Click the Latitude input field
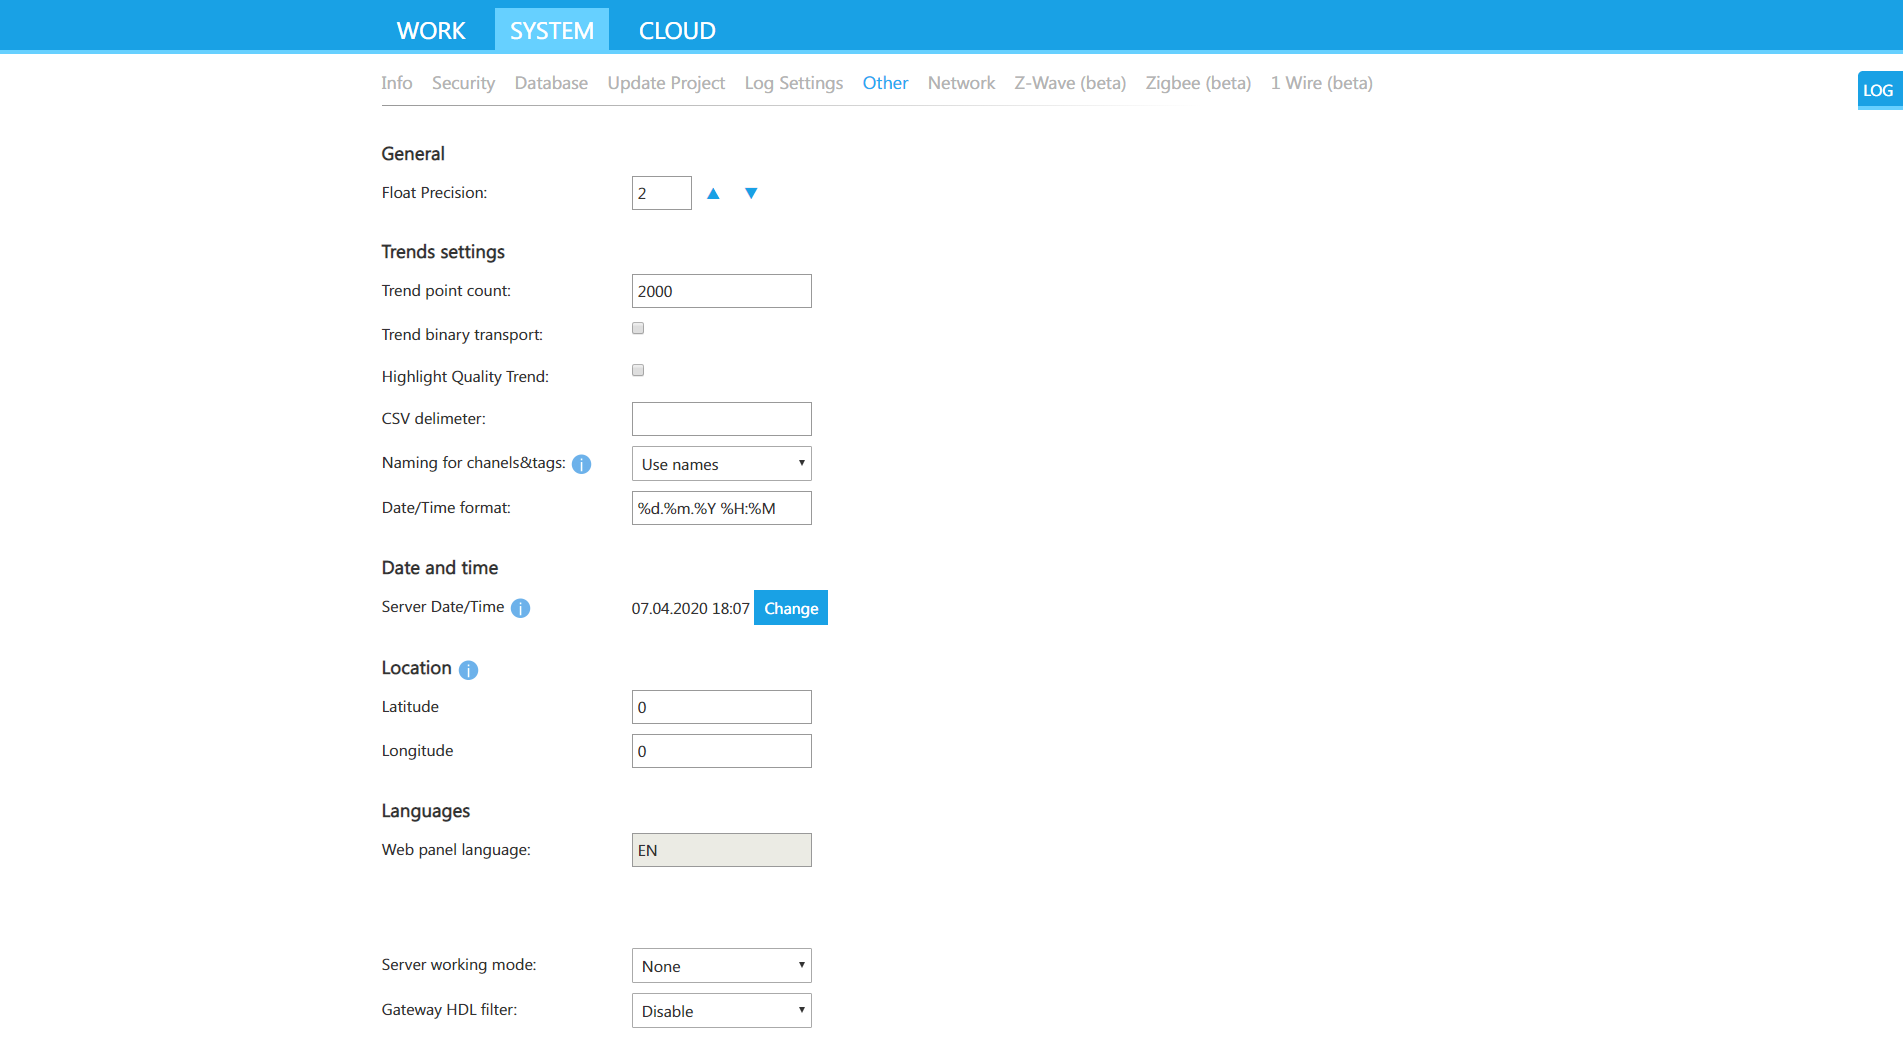 [x=721, y=707]
